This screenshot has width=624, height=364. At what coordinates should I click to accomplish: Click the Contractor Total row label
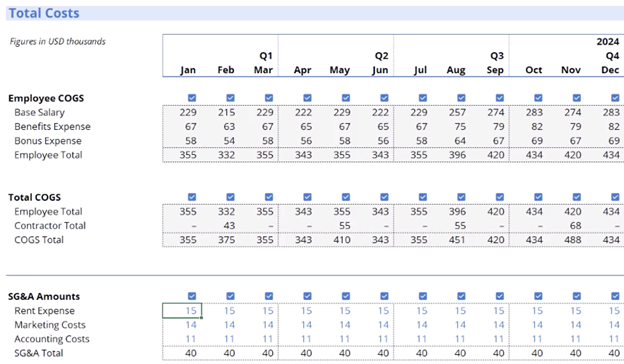click(x=50, y=226)
